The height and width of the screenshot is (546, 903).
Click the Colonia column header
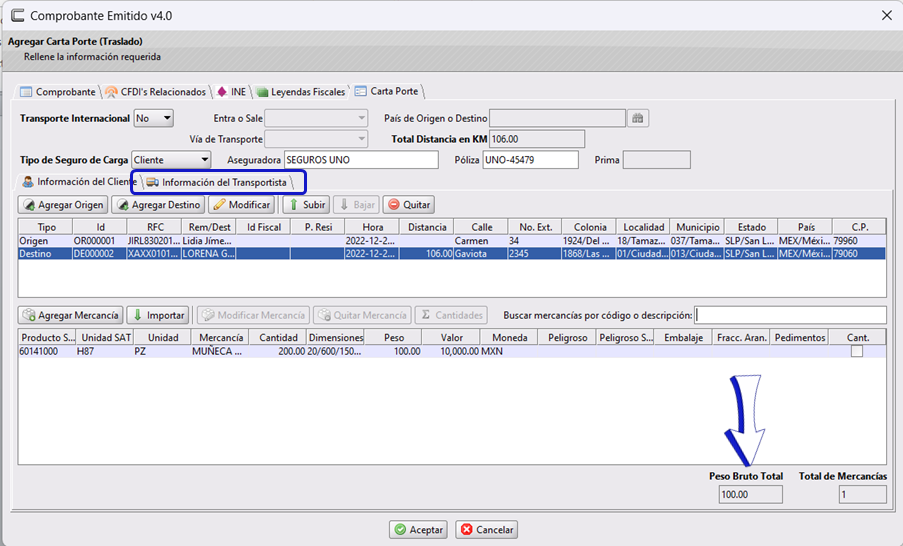pos(589,227)
